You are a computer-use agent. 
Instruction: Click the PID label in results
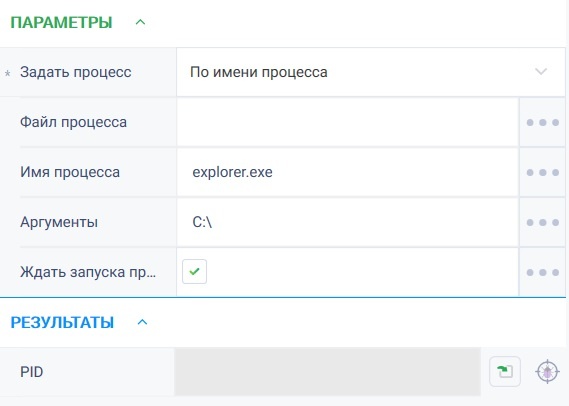[32, 372]
